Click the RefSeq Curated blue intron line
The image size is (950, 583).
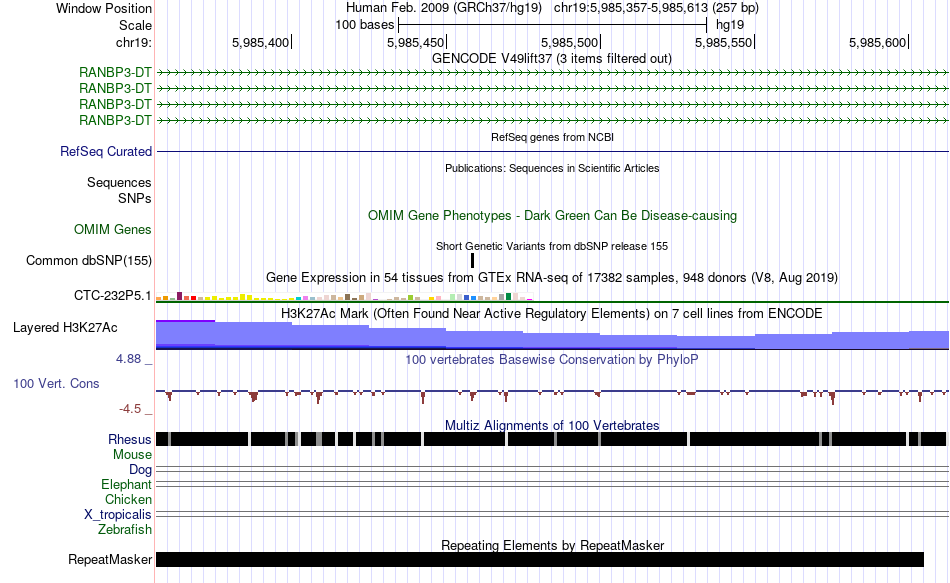tap(552, 152)
